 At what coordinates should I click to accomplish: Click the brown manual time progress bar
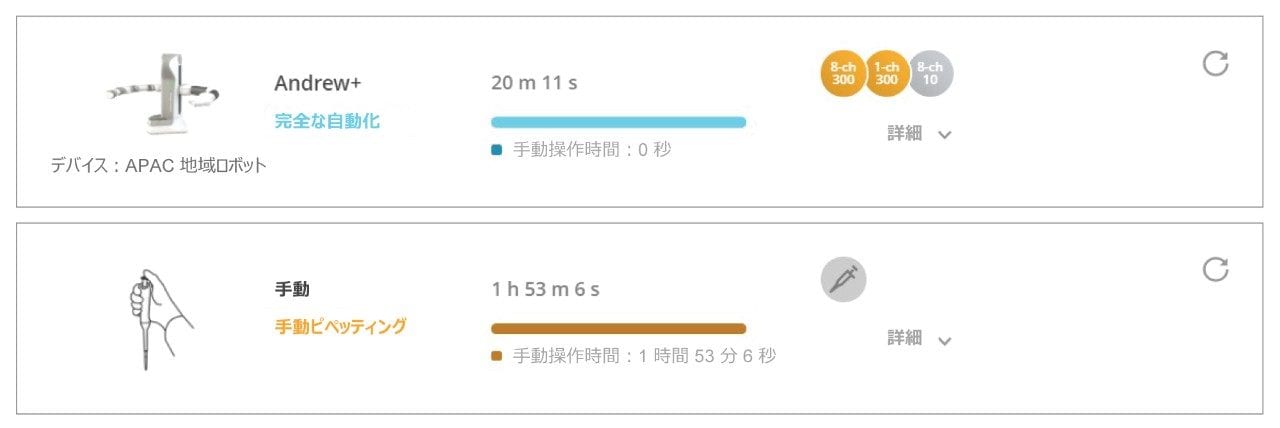click(x=618, y=328)
